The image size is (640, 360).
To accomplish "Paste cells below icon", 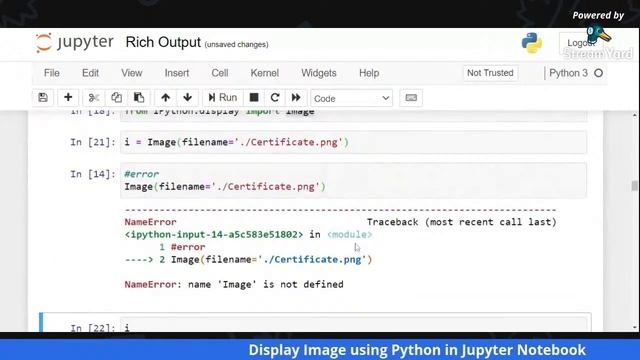I will click(x=139, y=98).
